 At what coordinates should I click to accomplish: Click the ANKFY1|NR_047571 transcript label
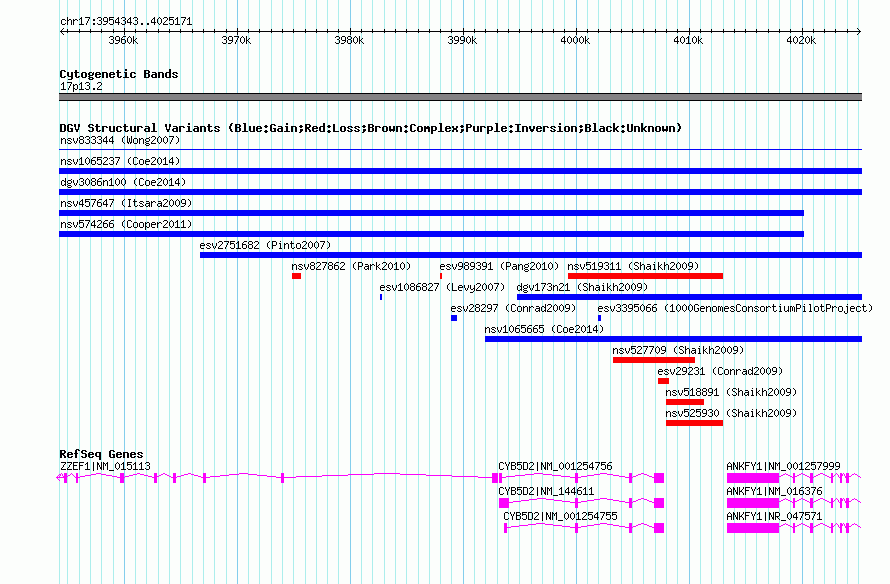[774, 516]
